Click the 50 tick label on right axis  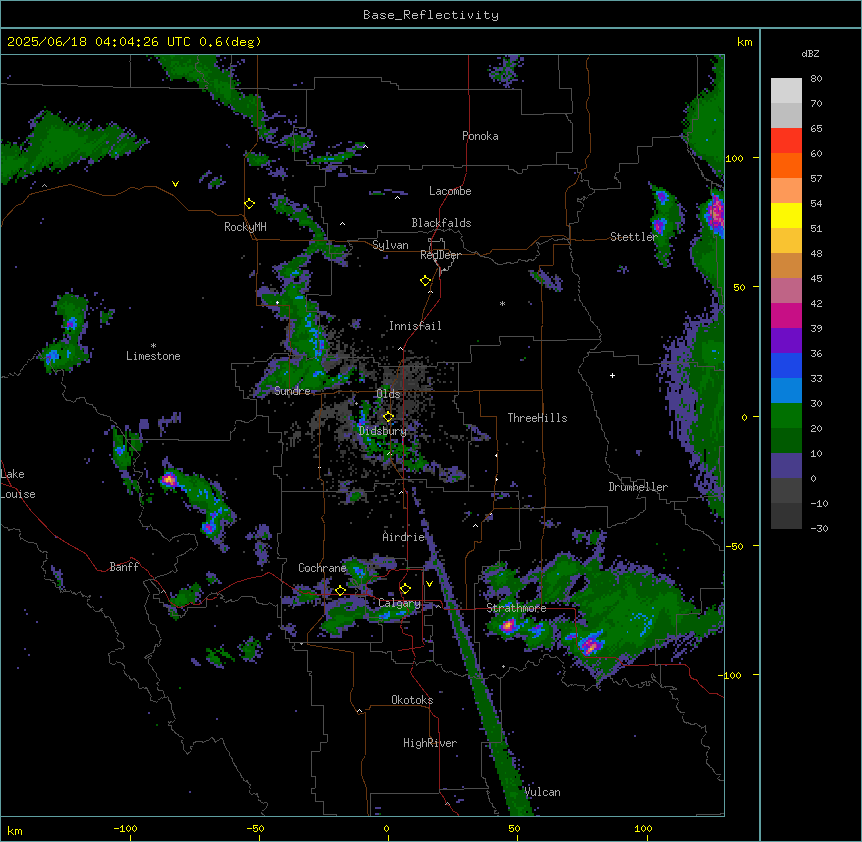[x=739, y=287]
